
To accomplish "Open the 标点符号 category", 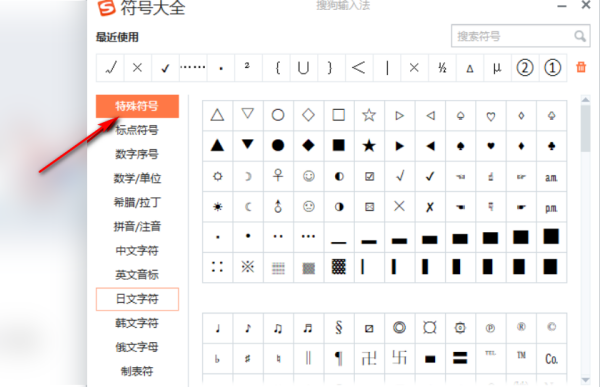I will [137, 130].
